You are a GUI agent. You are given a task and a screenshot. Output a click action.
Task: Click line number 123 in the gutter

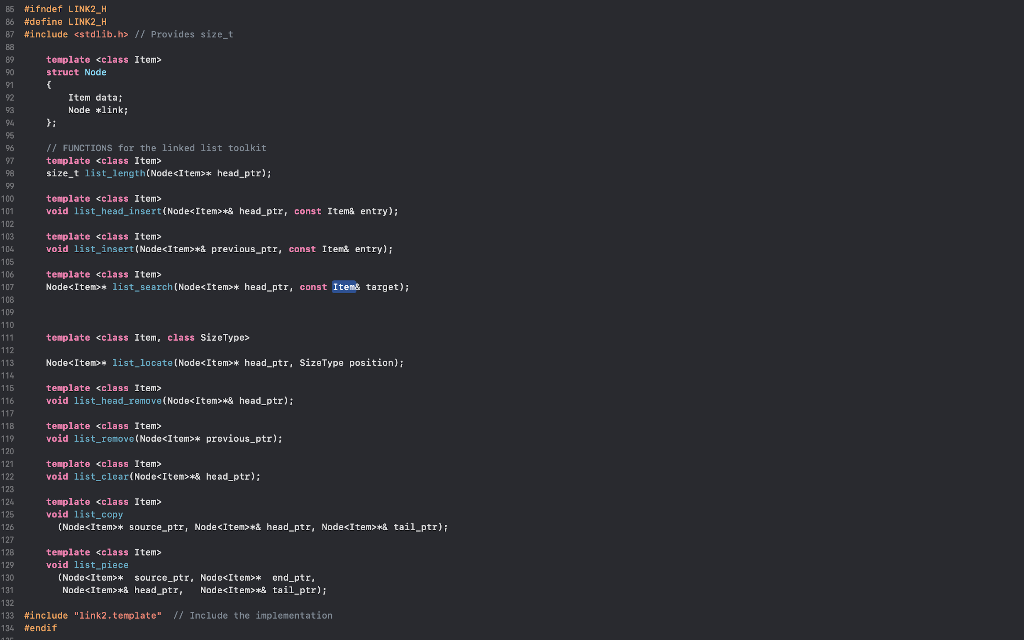[x=8, y=489]
